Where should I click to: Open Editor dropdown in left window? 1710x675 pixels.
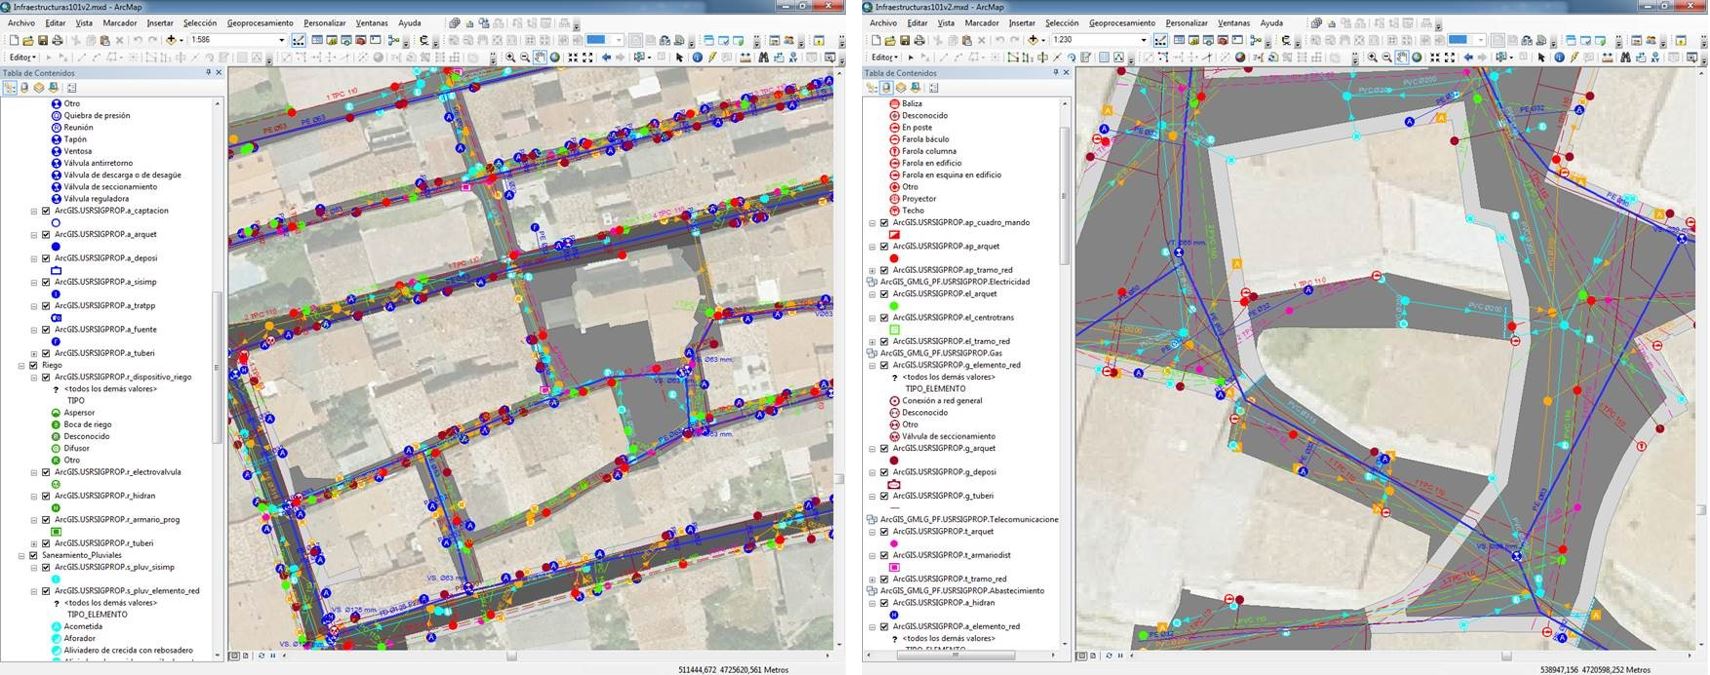(22, 57)
